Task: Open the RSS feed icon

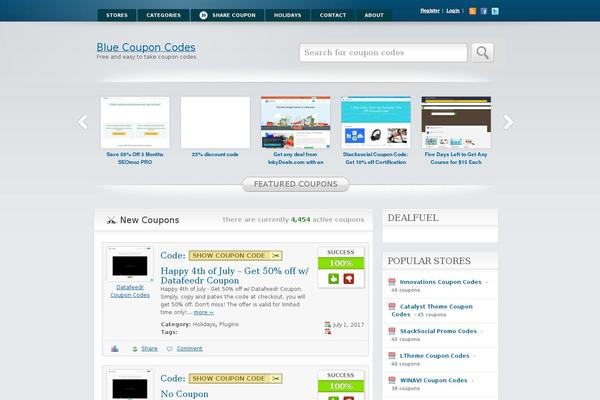Action: point(473,11)
